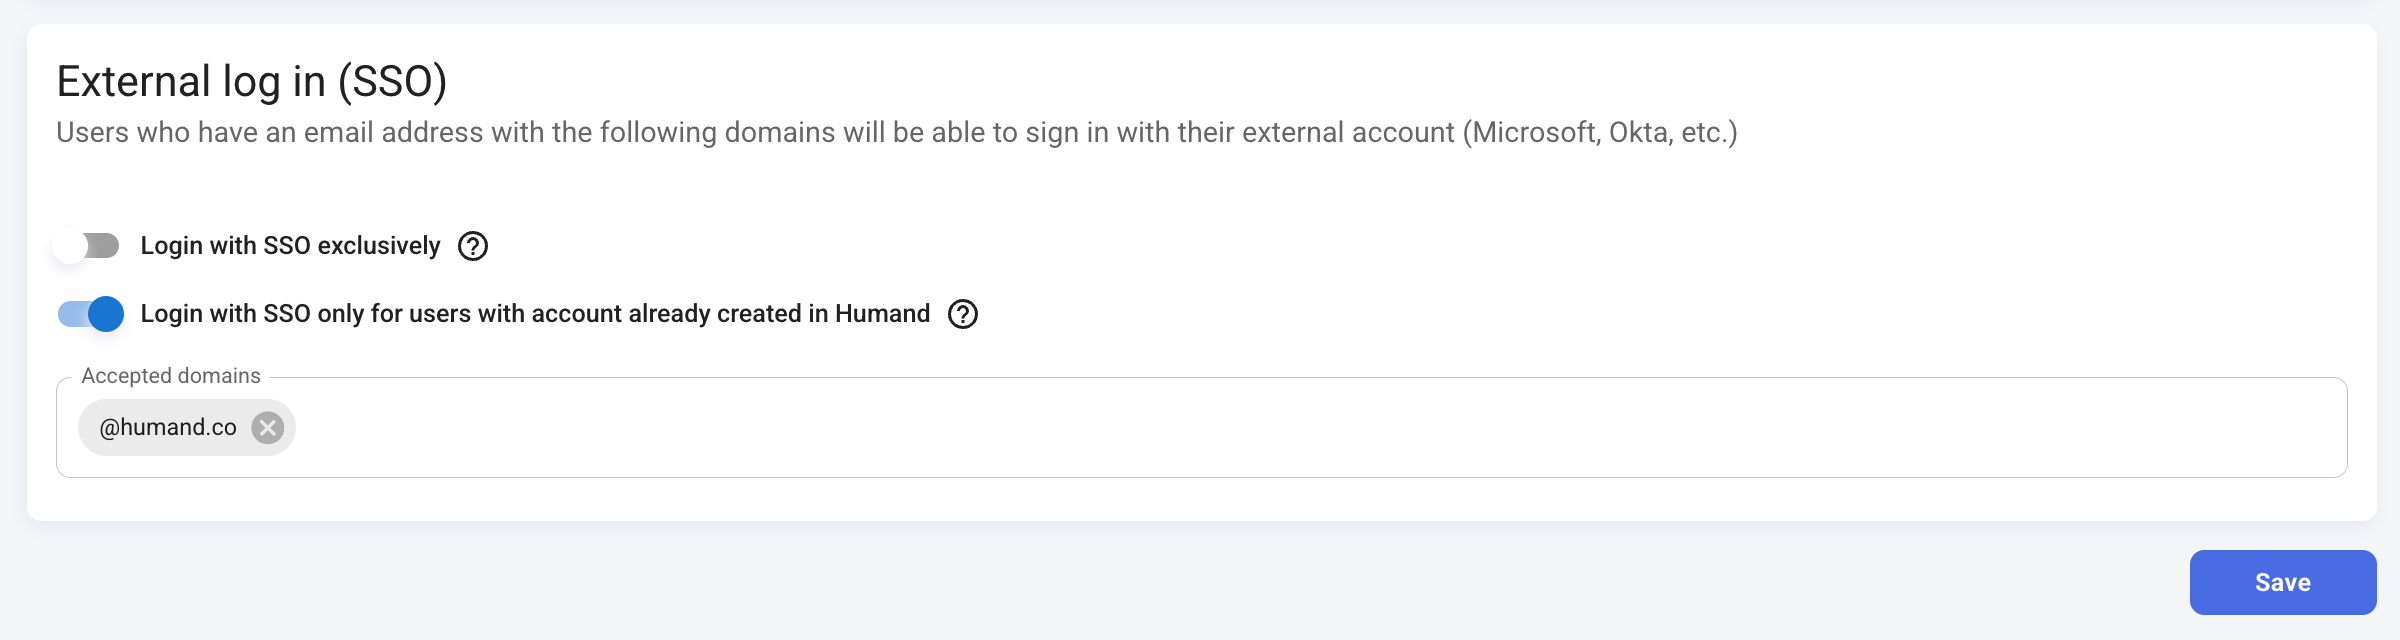Save the SSO settings

(x=2282, y=582)
